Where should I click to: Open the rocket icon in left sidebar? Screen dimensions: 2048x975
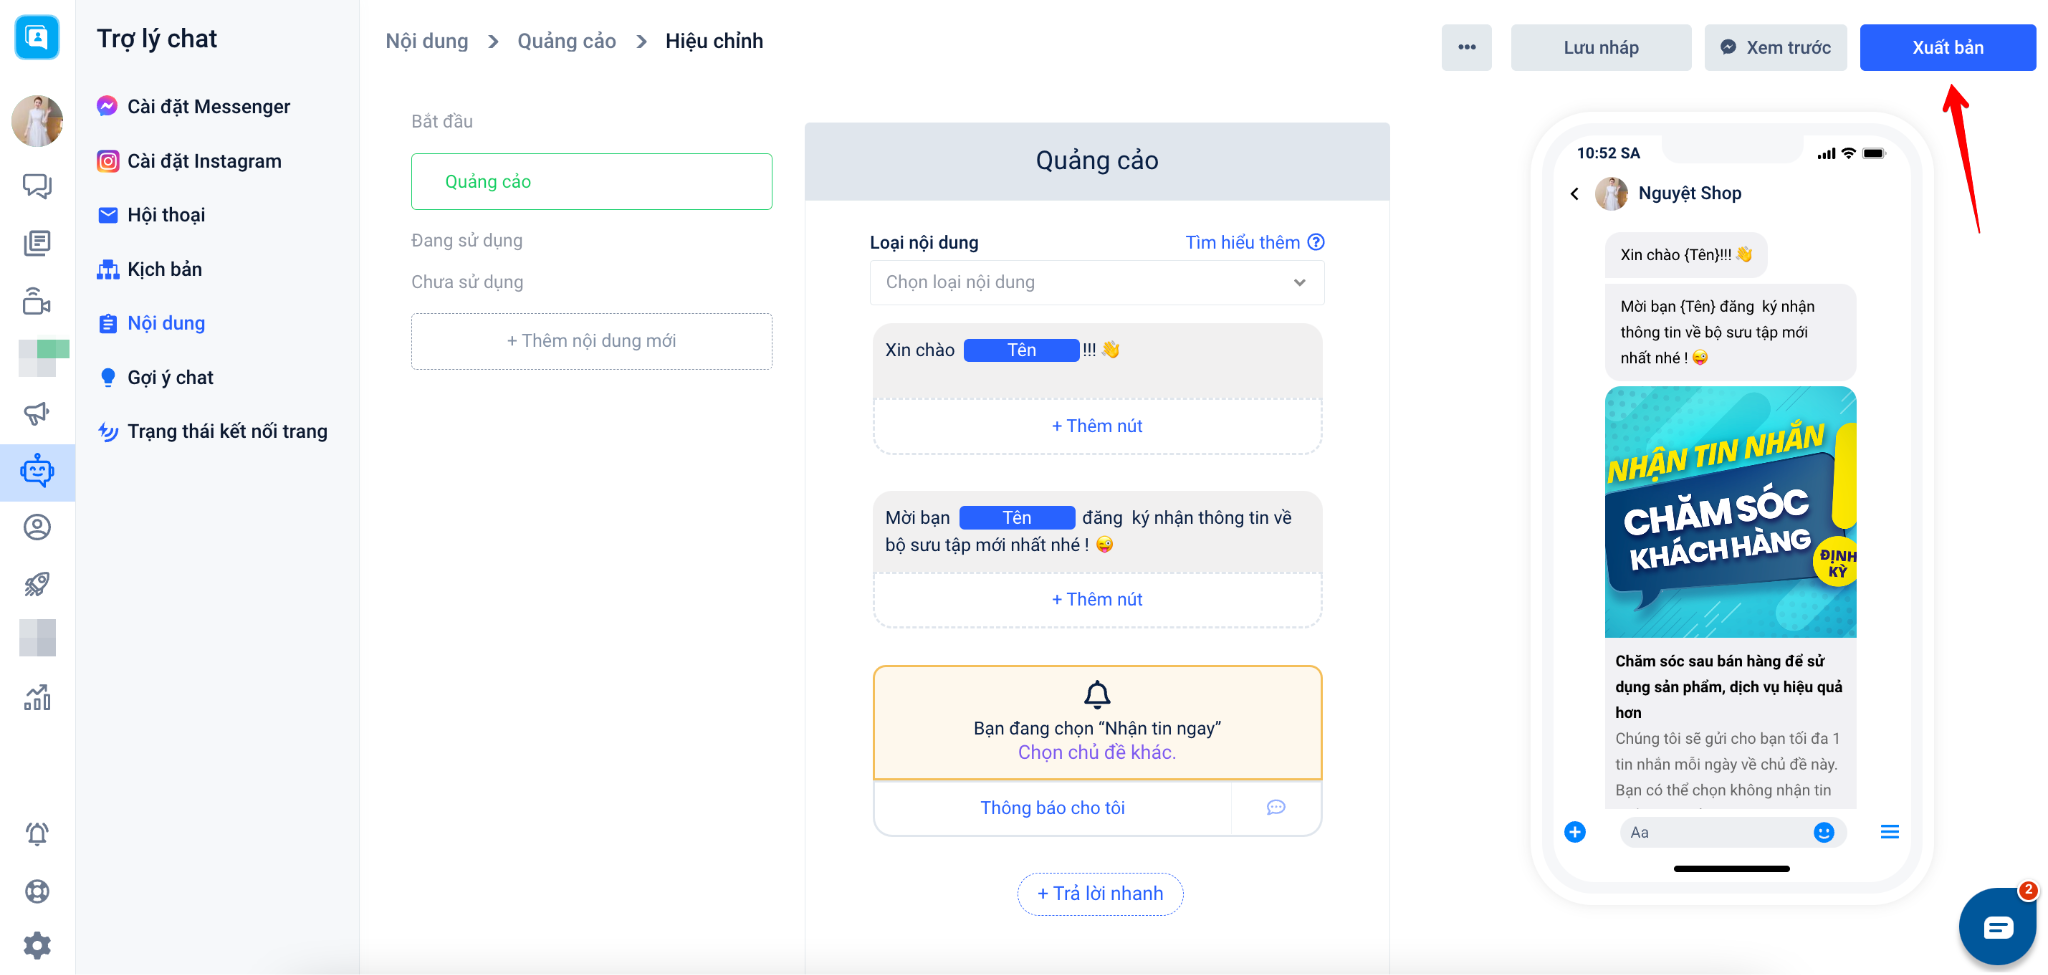pyautogui.click(x=37, y=584)
